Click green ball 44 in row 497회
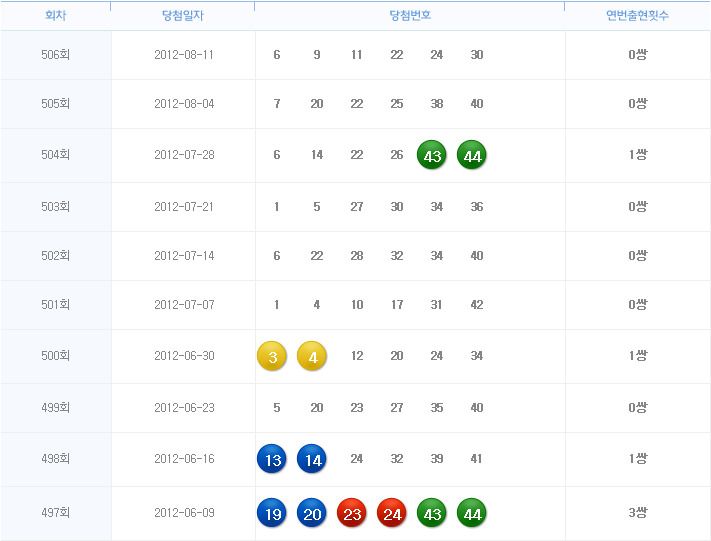The width and height of the screenshot is (711, 541). point(472,513)
